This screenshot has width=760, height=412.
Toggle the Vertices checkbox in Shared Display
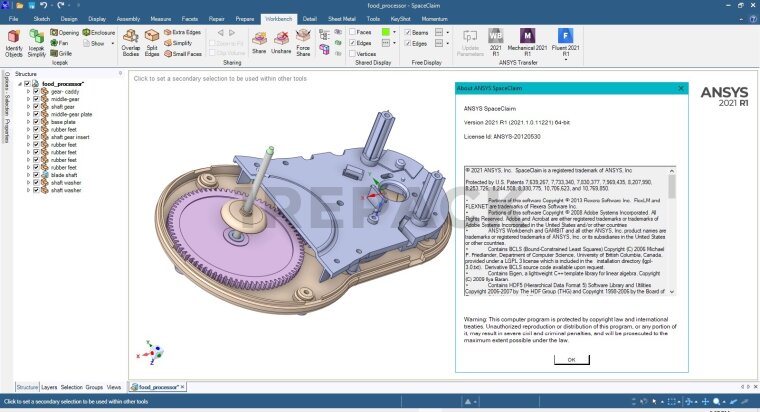coord(353,56)
